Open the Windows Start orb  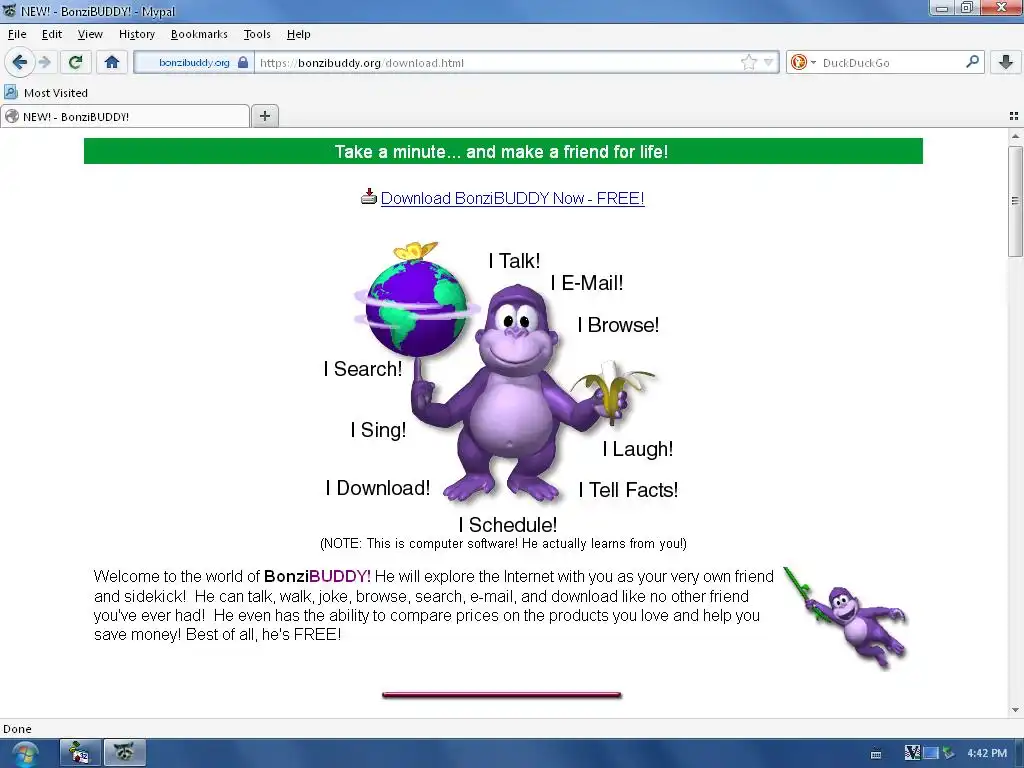pos(23,754)
